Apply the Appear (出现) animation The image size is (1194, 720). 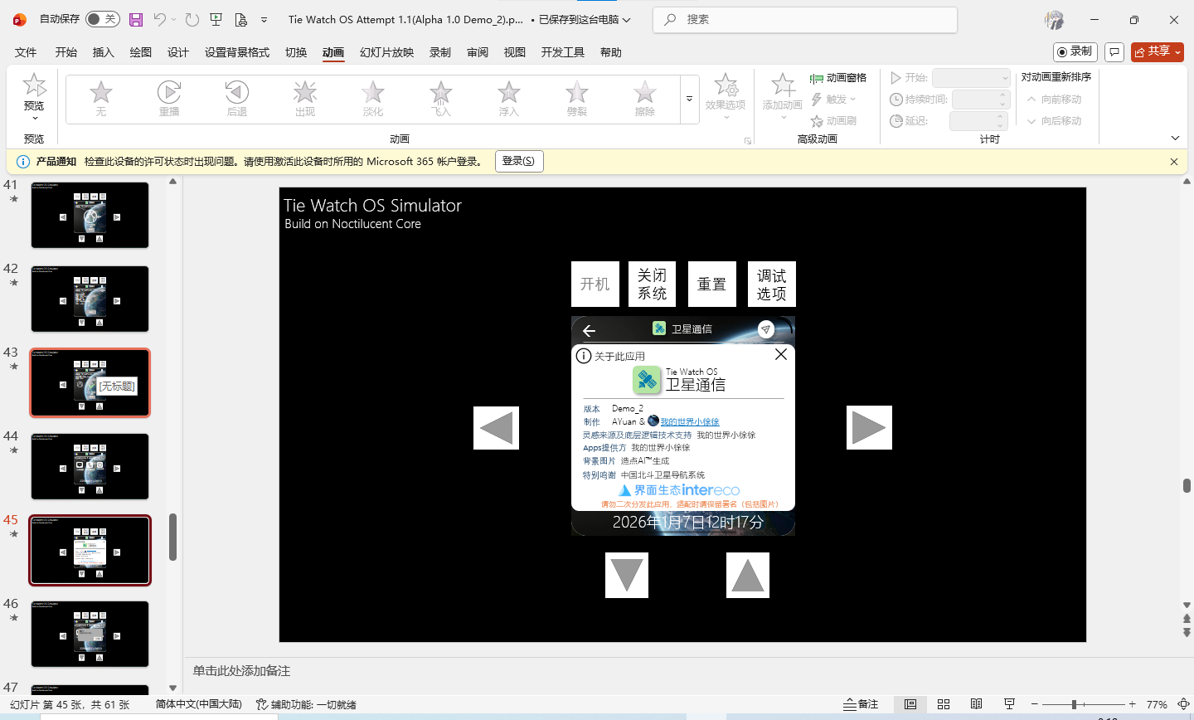click(x=304, y=98)
